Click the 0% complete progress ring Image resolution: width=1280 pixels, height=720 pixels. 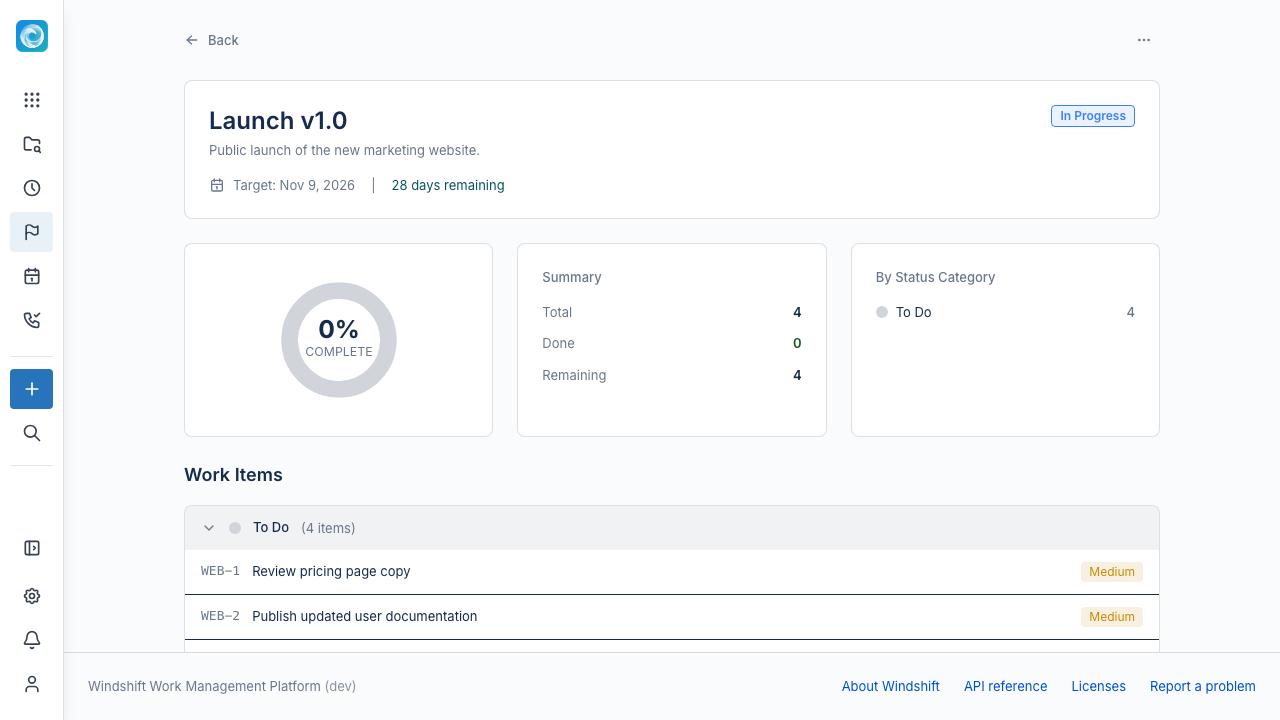(x=339, y=340)
